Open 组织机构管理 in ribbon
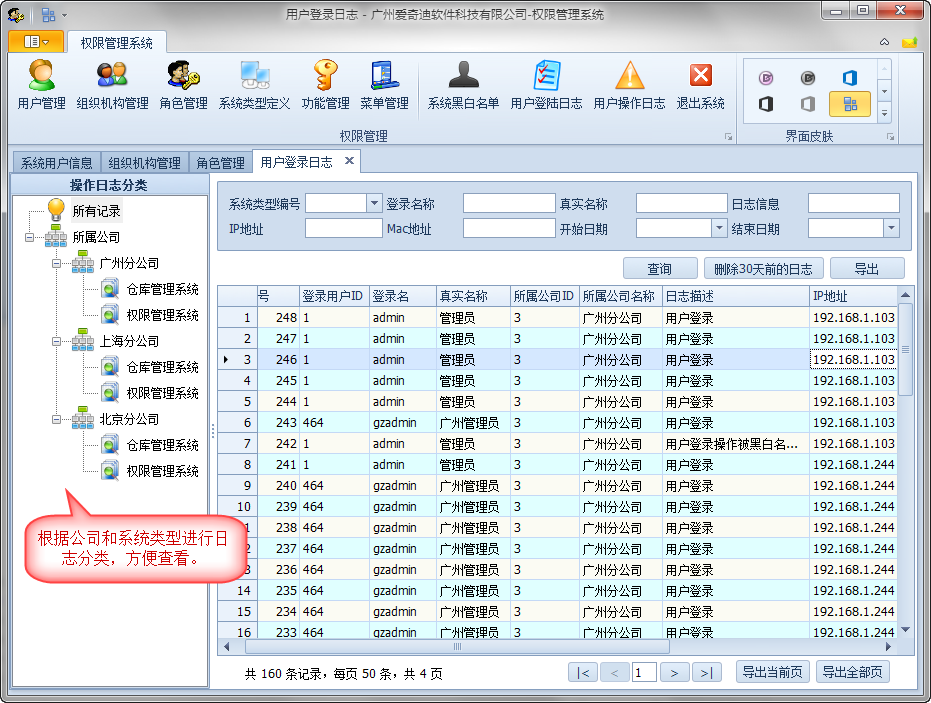The width and height of the screenshot is (931, 703). pyautogui.click(x=112, y=85)
